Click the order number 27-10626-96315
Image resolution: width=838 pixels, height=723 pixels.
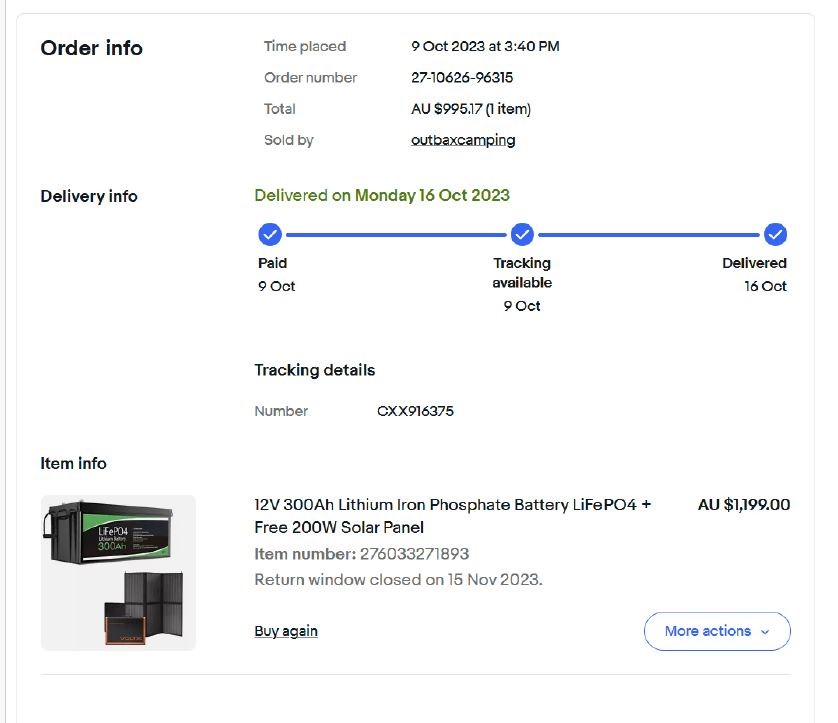(x=462, y=78)
